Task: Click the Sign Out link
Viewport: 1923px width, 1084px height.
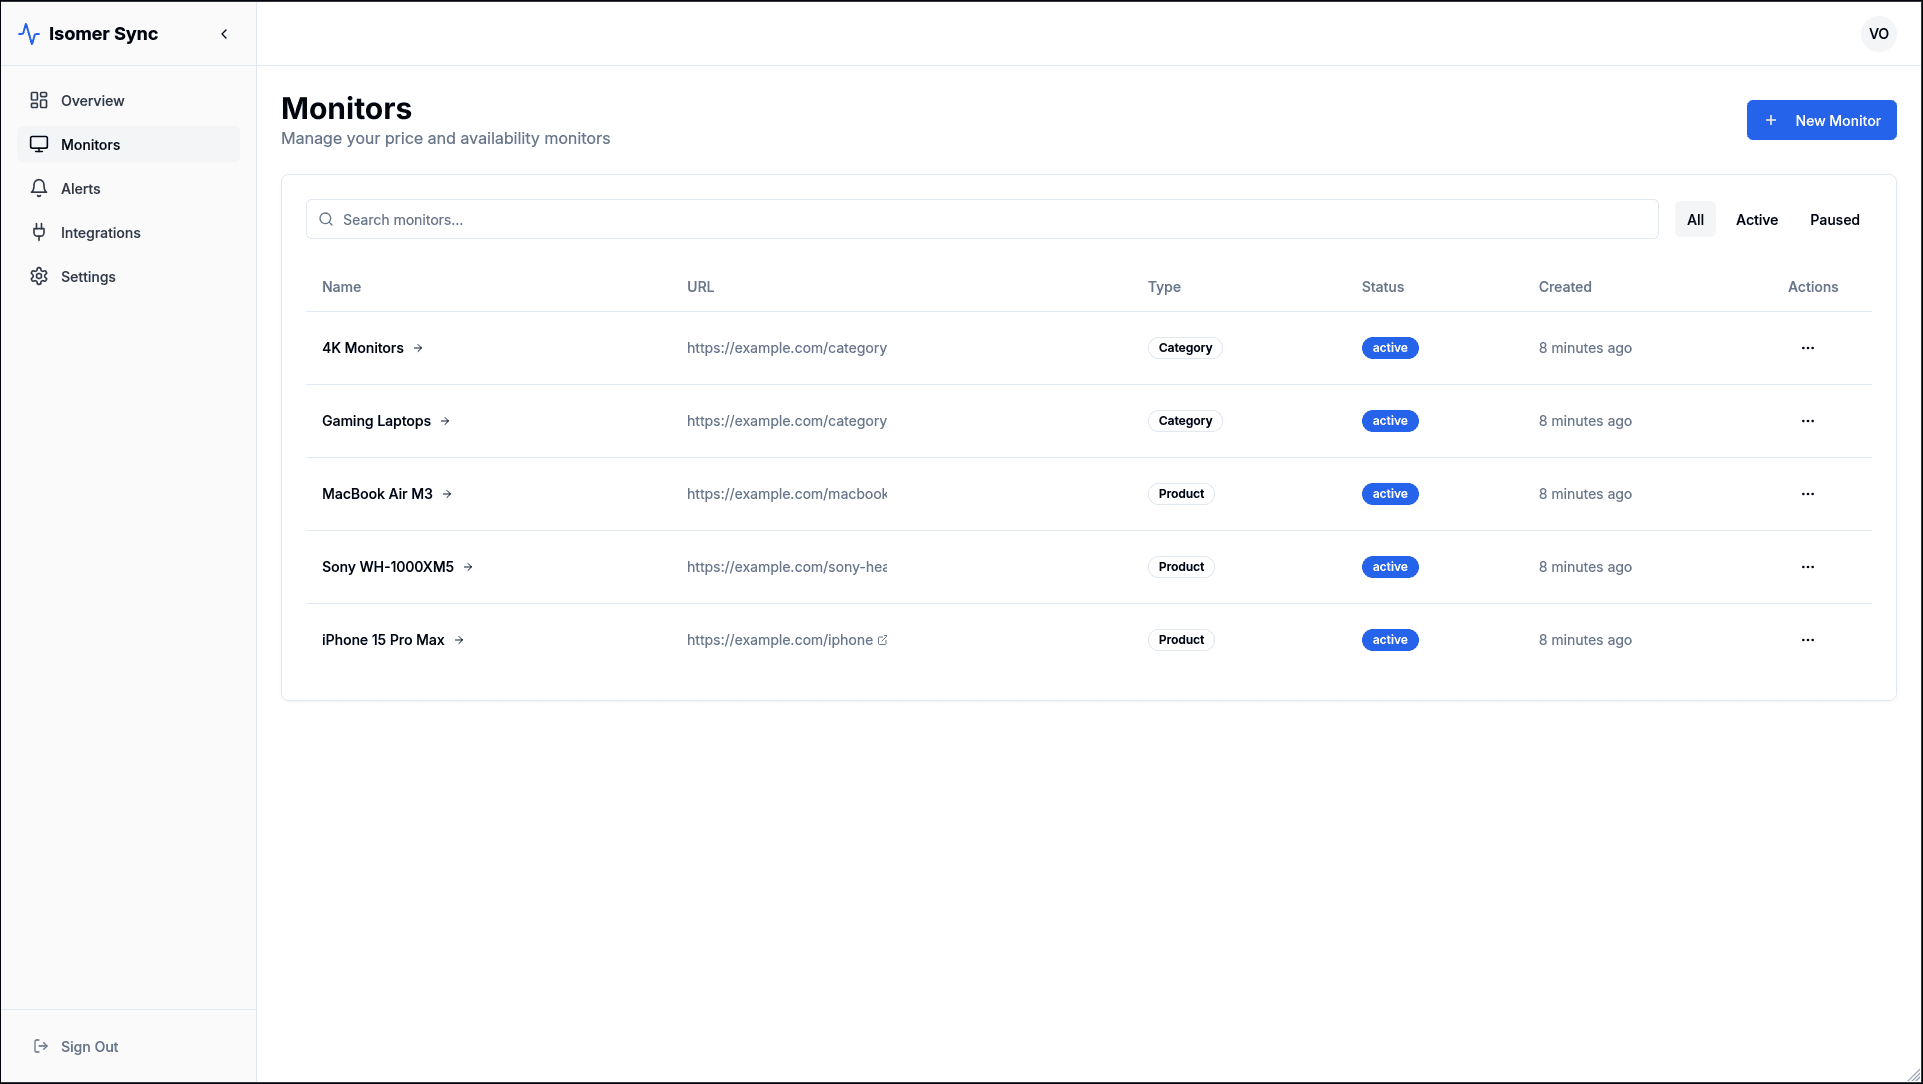Action: pyautogui.click(x=90, y=1046)
